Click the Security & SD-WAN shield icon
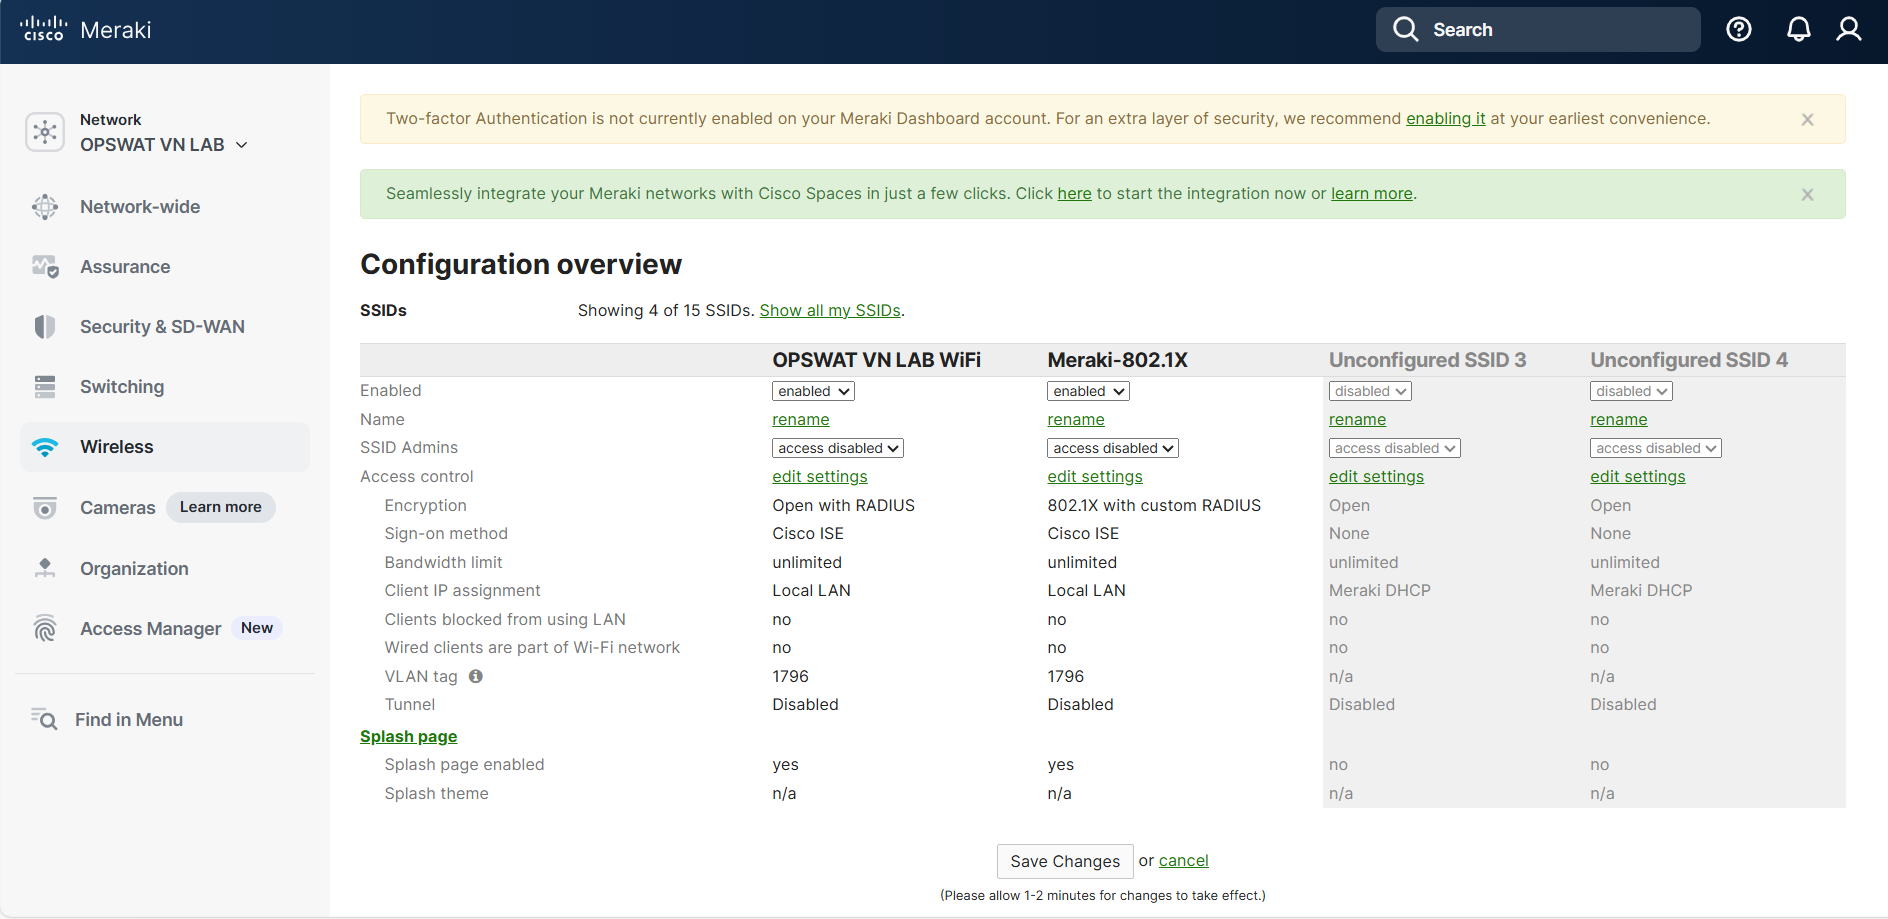 point(45,327)
